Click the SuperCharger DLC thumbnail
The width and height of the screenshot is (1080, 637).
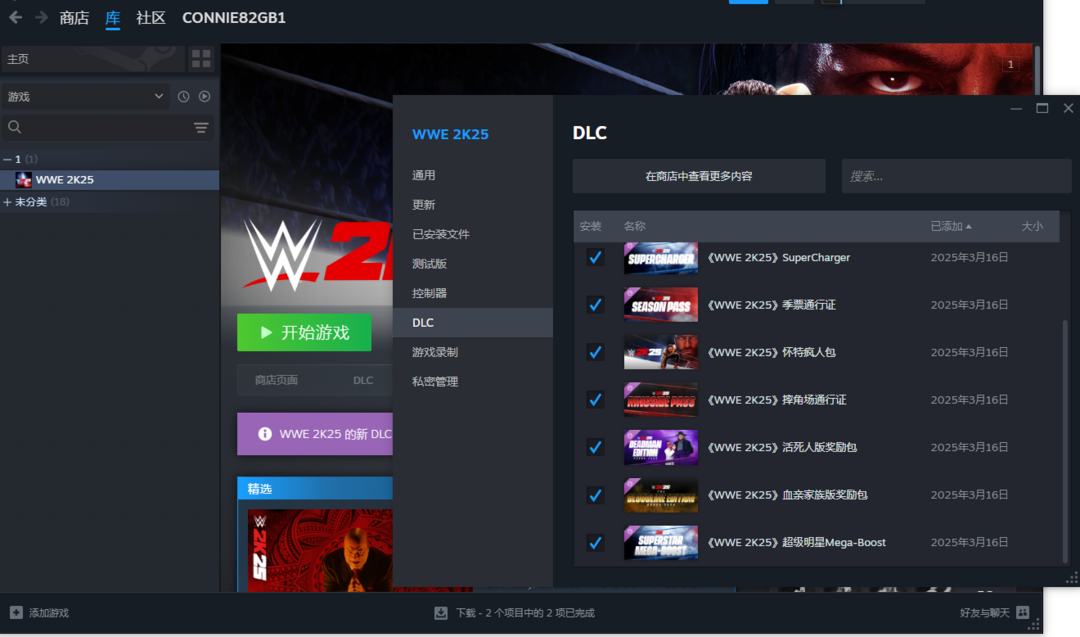point(661,258)
